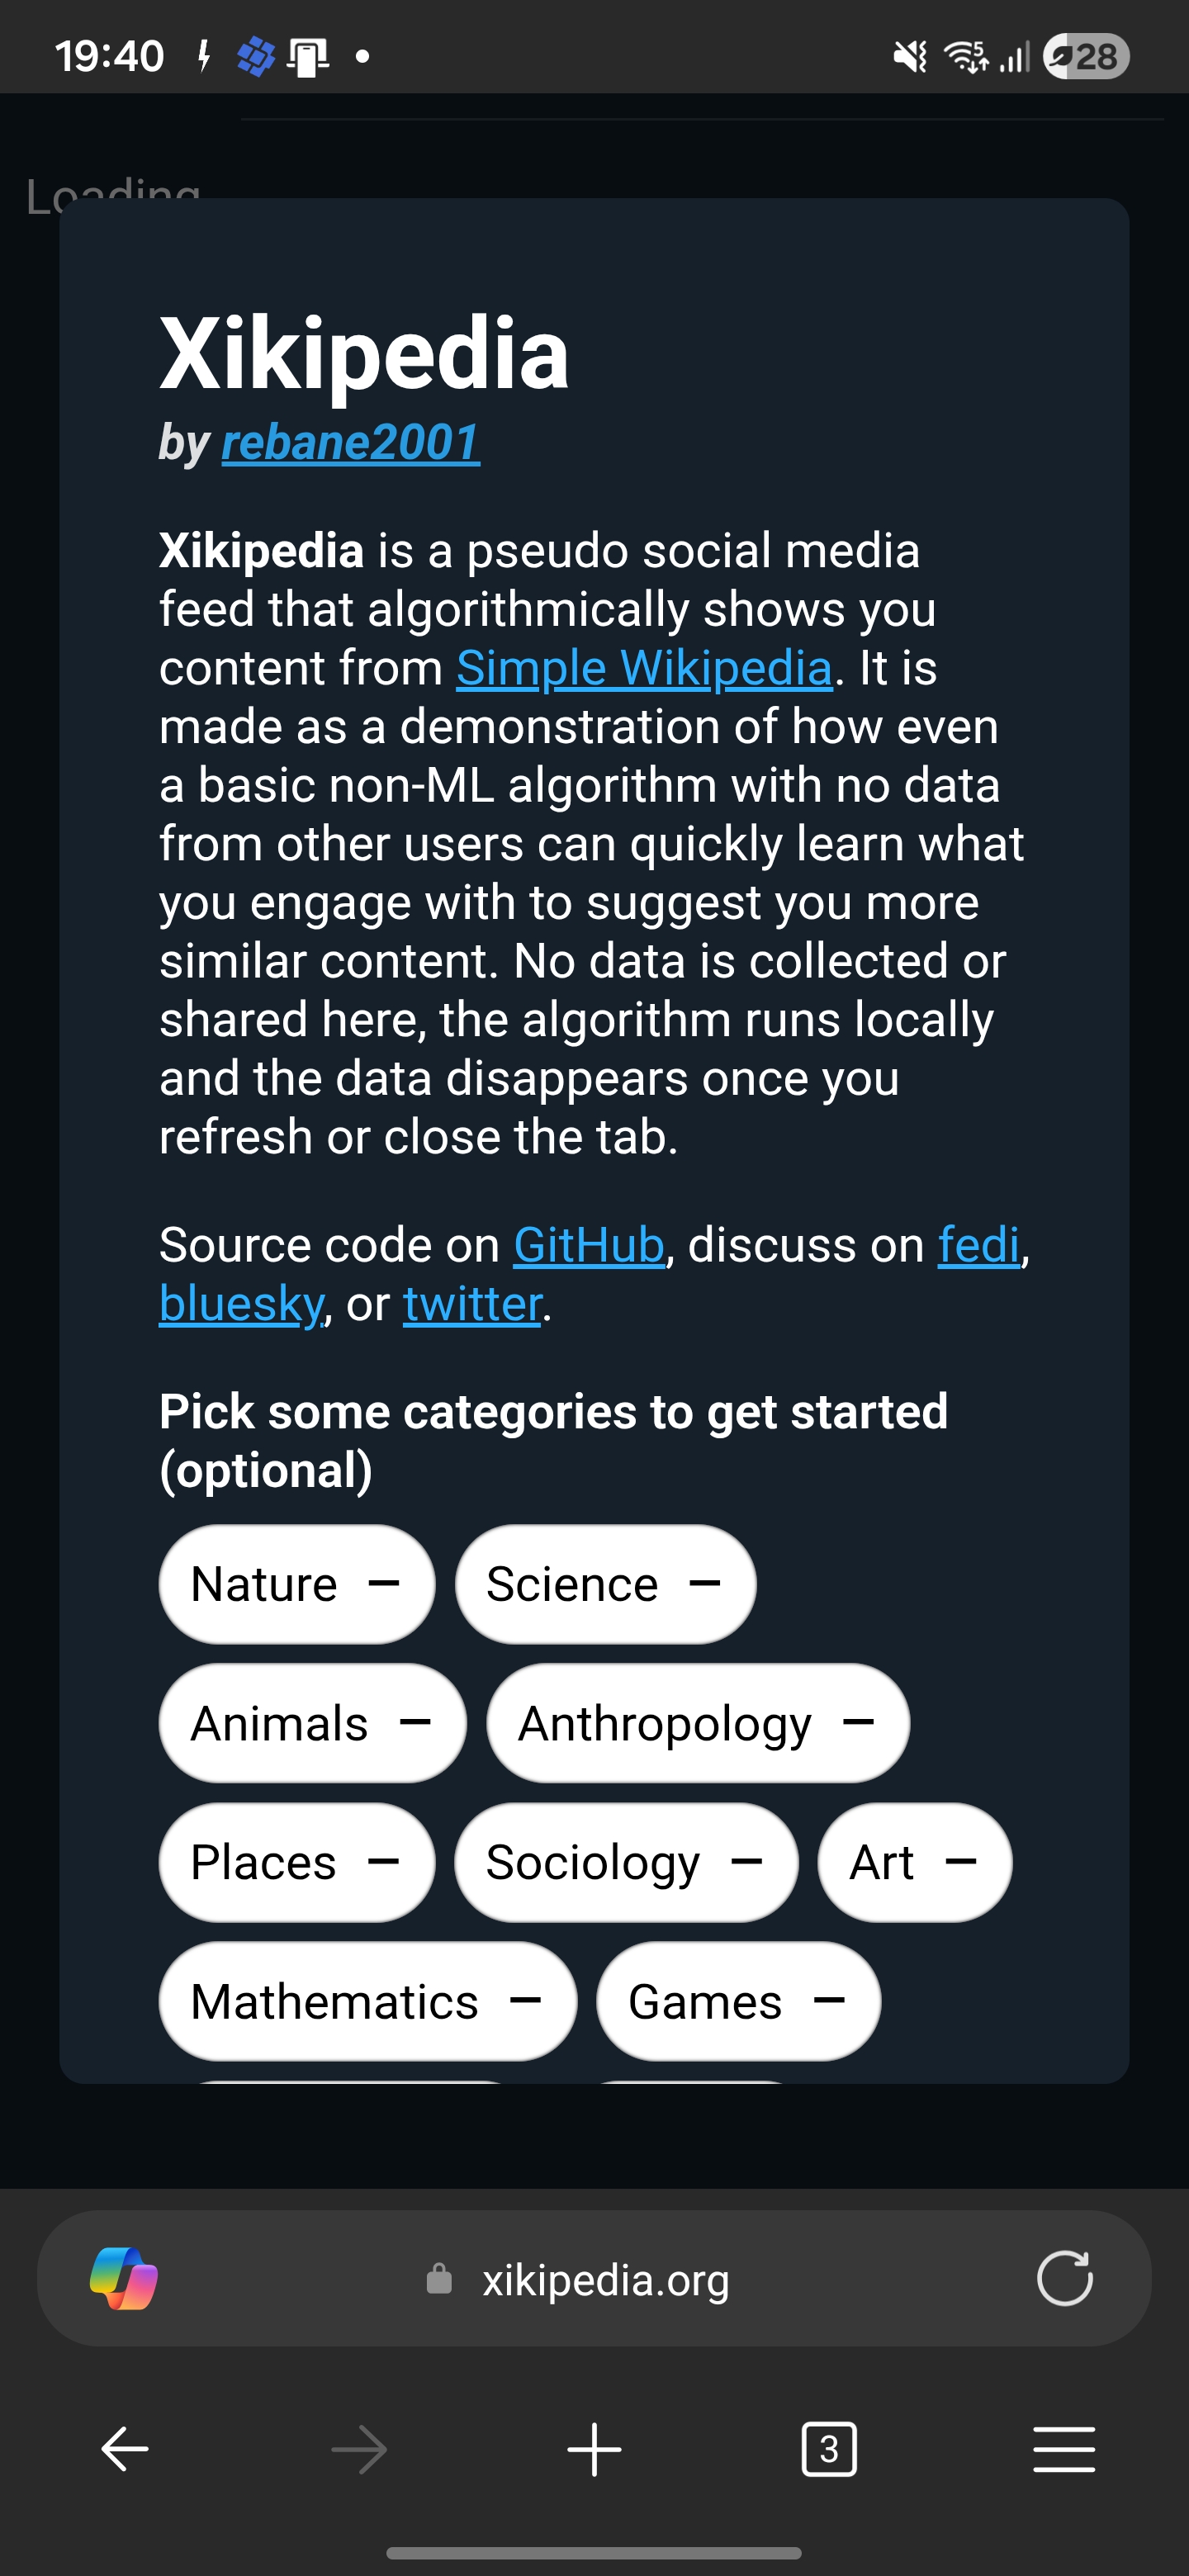Reload the page with refresh icon
Image resolution: width=1189 pixels, height=2576 pixels.
(1064, 2279)
